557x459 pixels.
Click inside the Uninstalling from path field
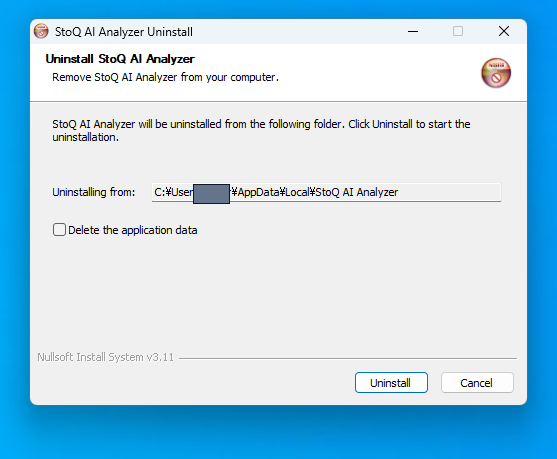point(326,192)
